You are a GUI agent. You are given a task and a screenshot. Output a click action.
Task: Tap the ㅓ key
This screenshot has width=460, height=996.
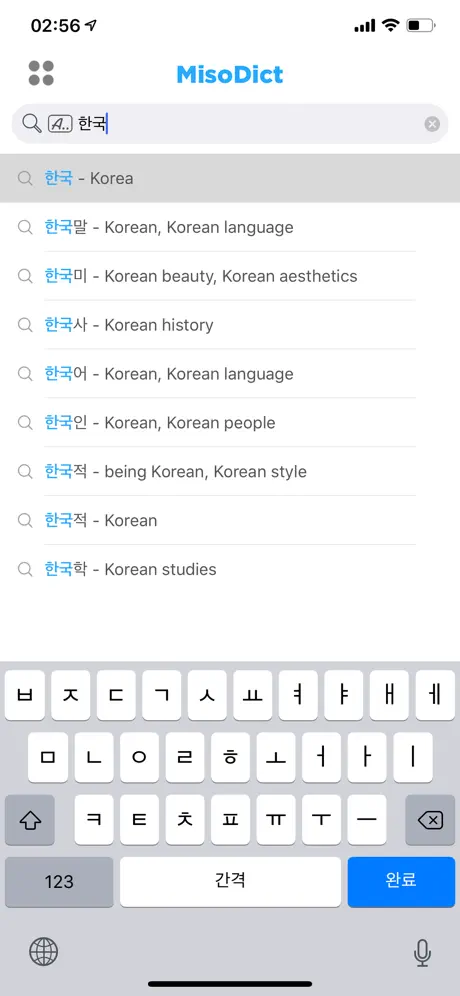click(321, 757)
